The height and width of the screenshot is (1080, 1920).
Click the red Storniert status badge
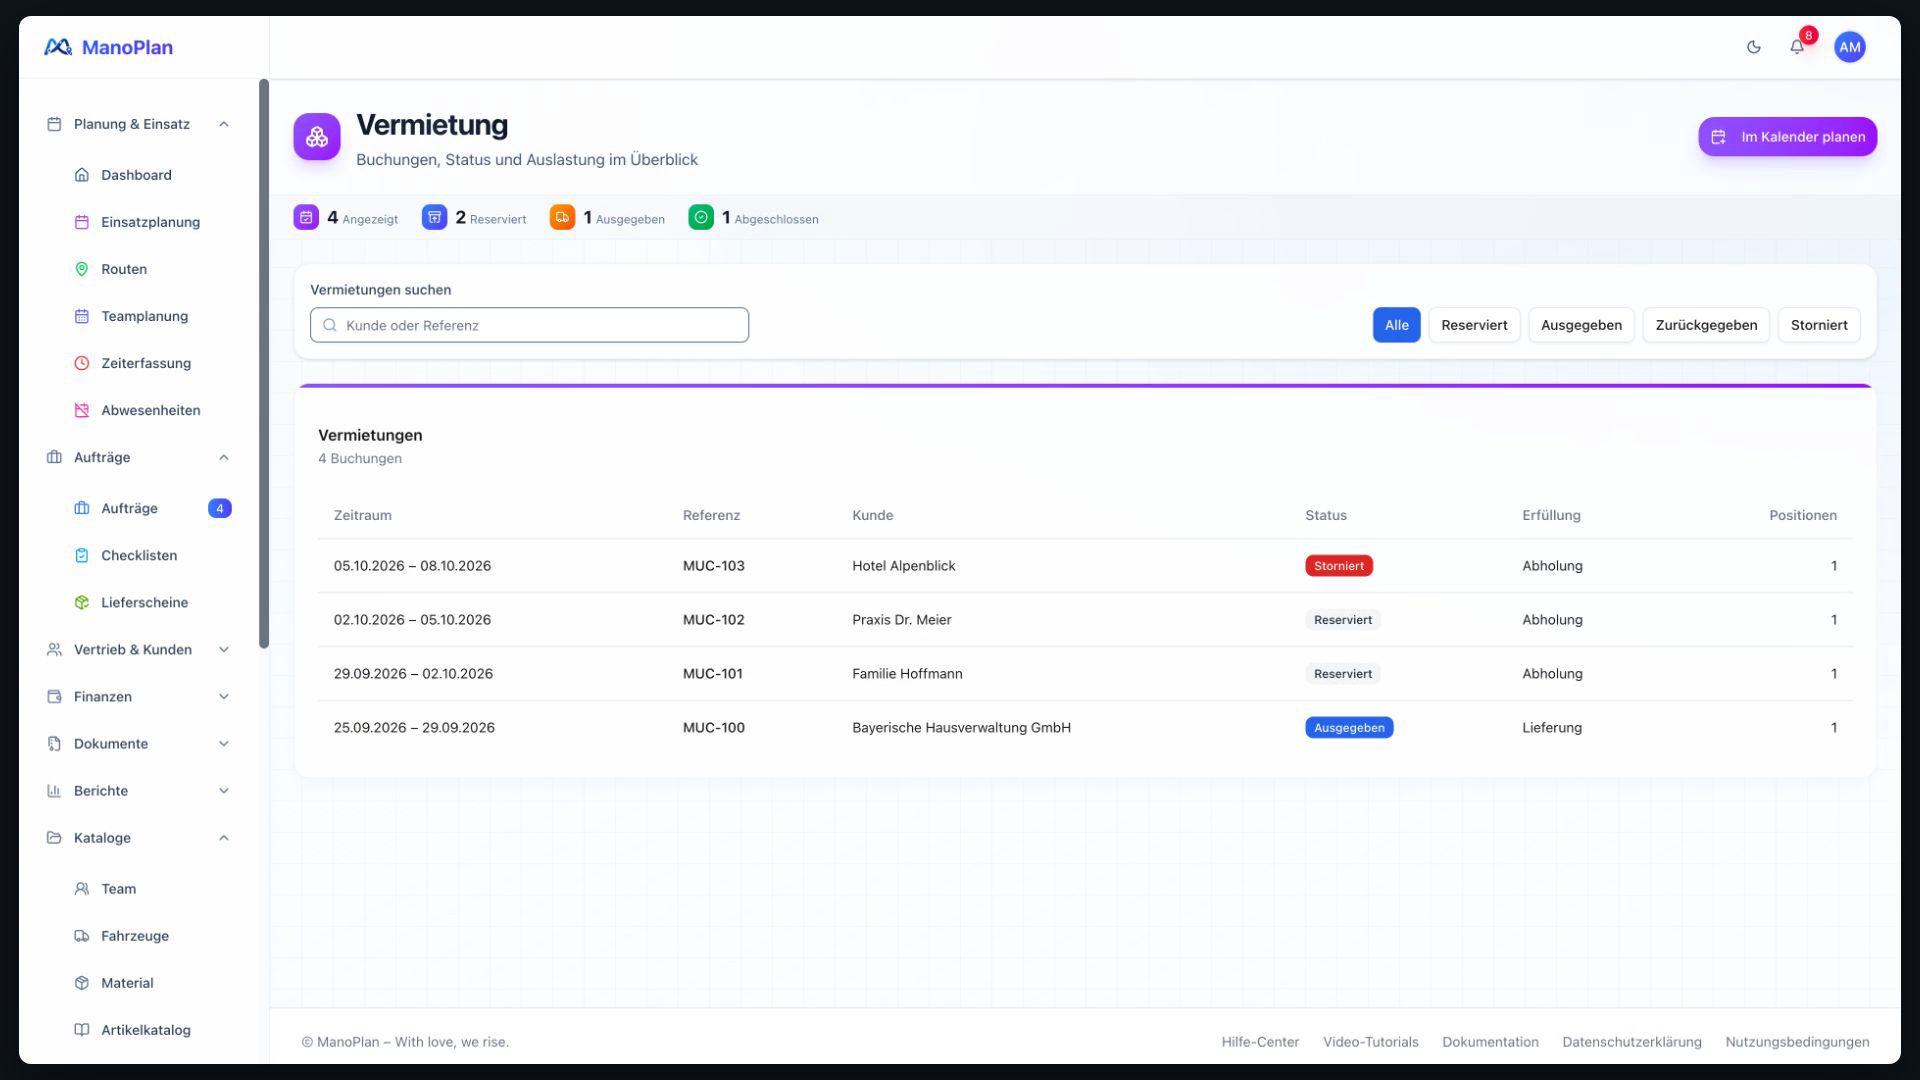(1338, 566)
